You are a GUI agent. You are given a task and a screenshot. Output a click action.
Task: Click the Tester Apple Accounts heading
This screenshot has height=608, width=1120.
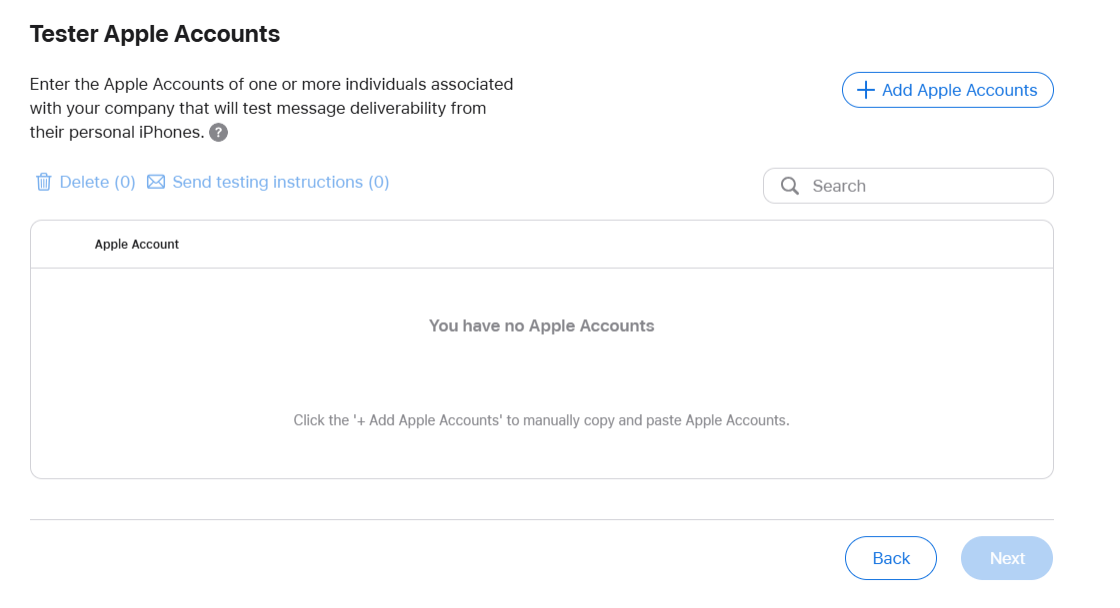pyautogui.click(x=155, y=34)
